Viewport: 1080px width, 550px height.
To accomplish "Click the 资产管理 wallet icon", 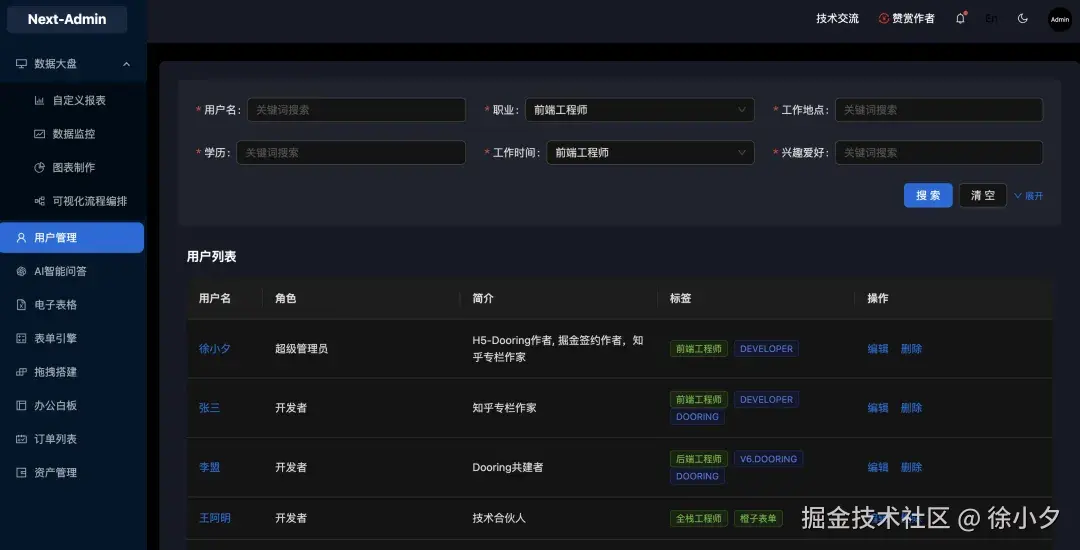I will coord(21,473).
